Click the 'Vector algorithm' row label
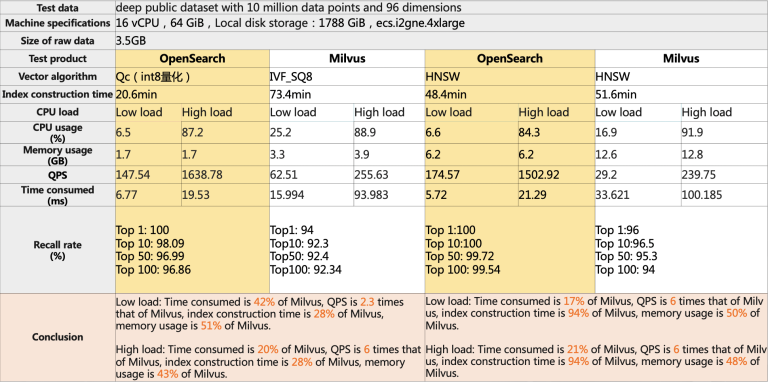The image size is (768, 382). click(58, 77)
